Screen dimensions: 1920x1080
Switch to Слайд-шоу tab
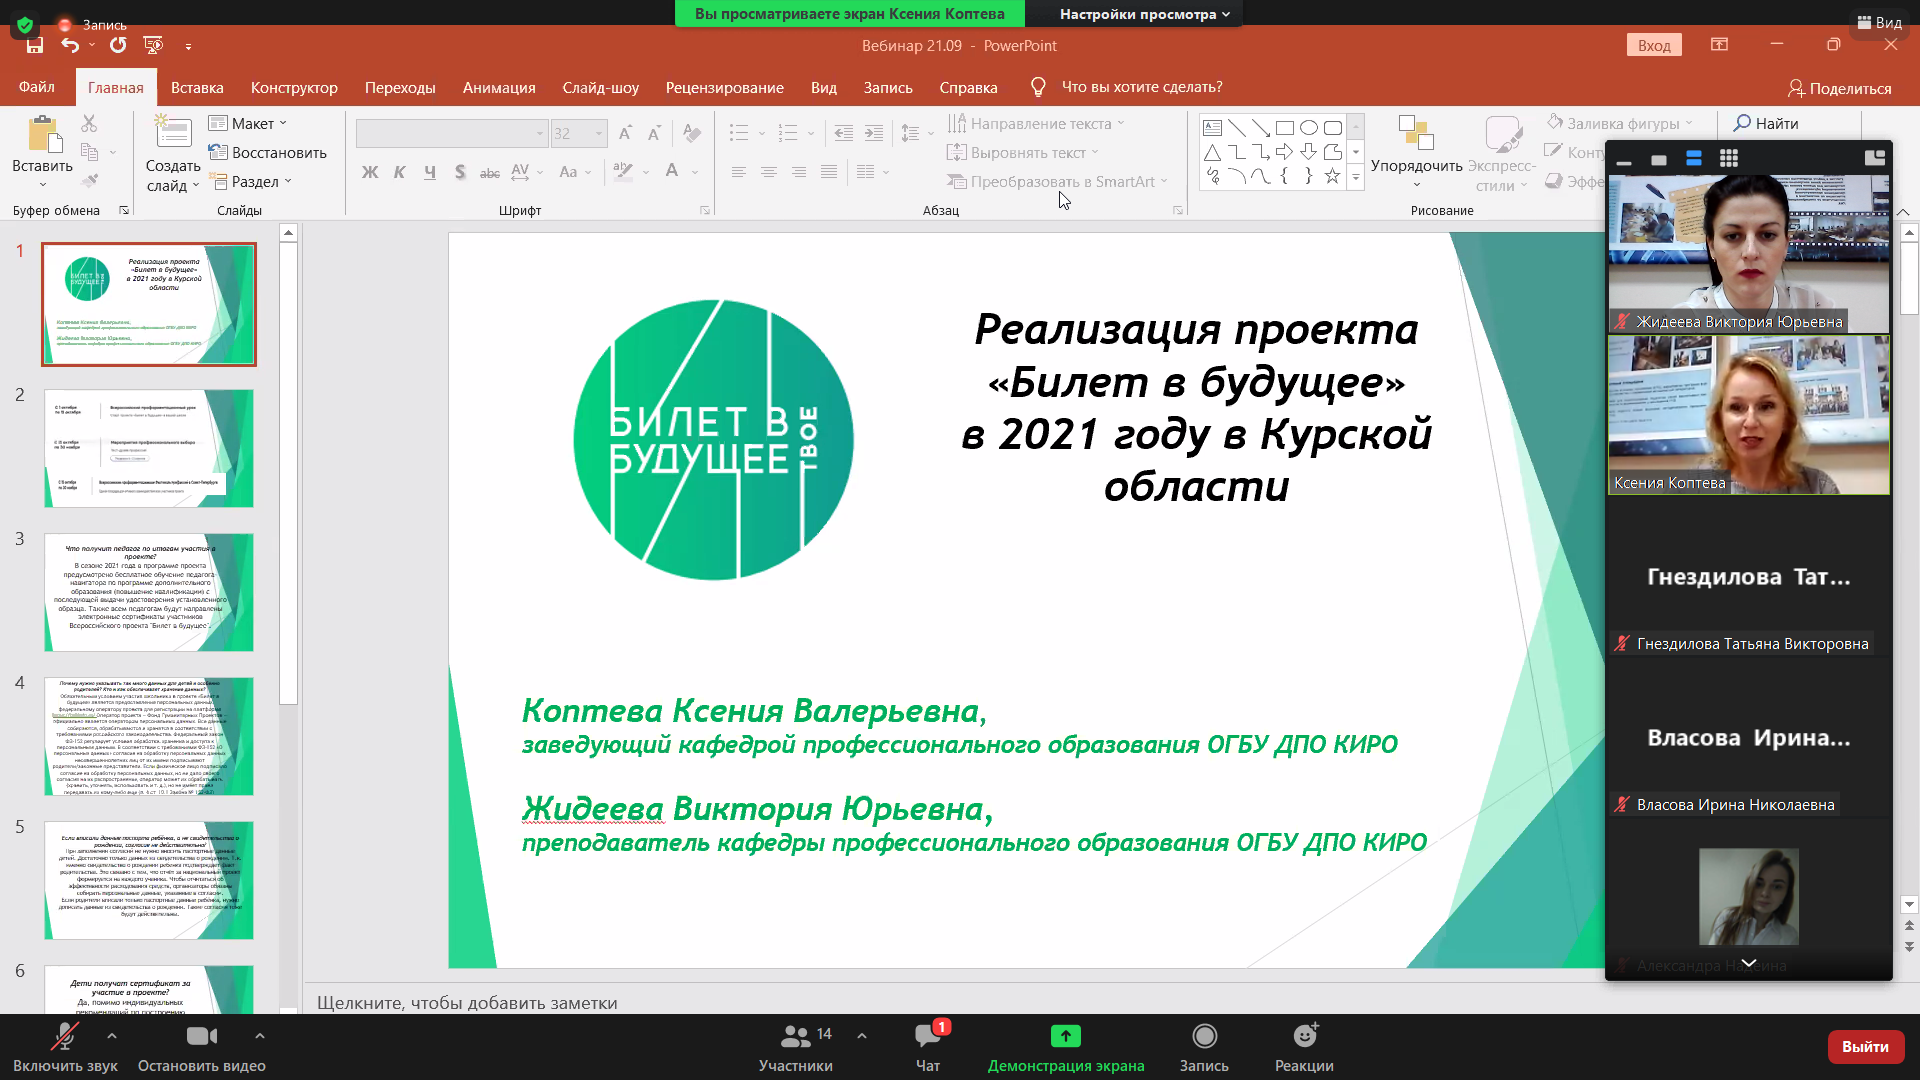tap(600, 87)
